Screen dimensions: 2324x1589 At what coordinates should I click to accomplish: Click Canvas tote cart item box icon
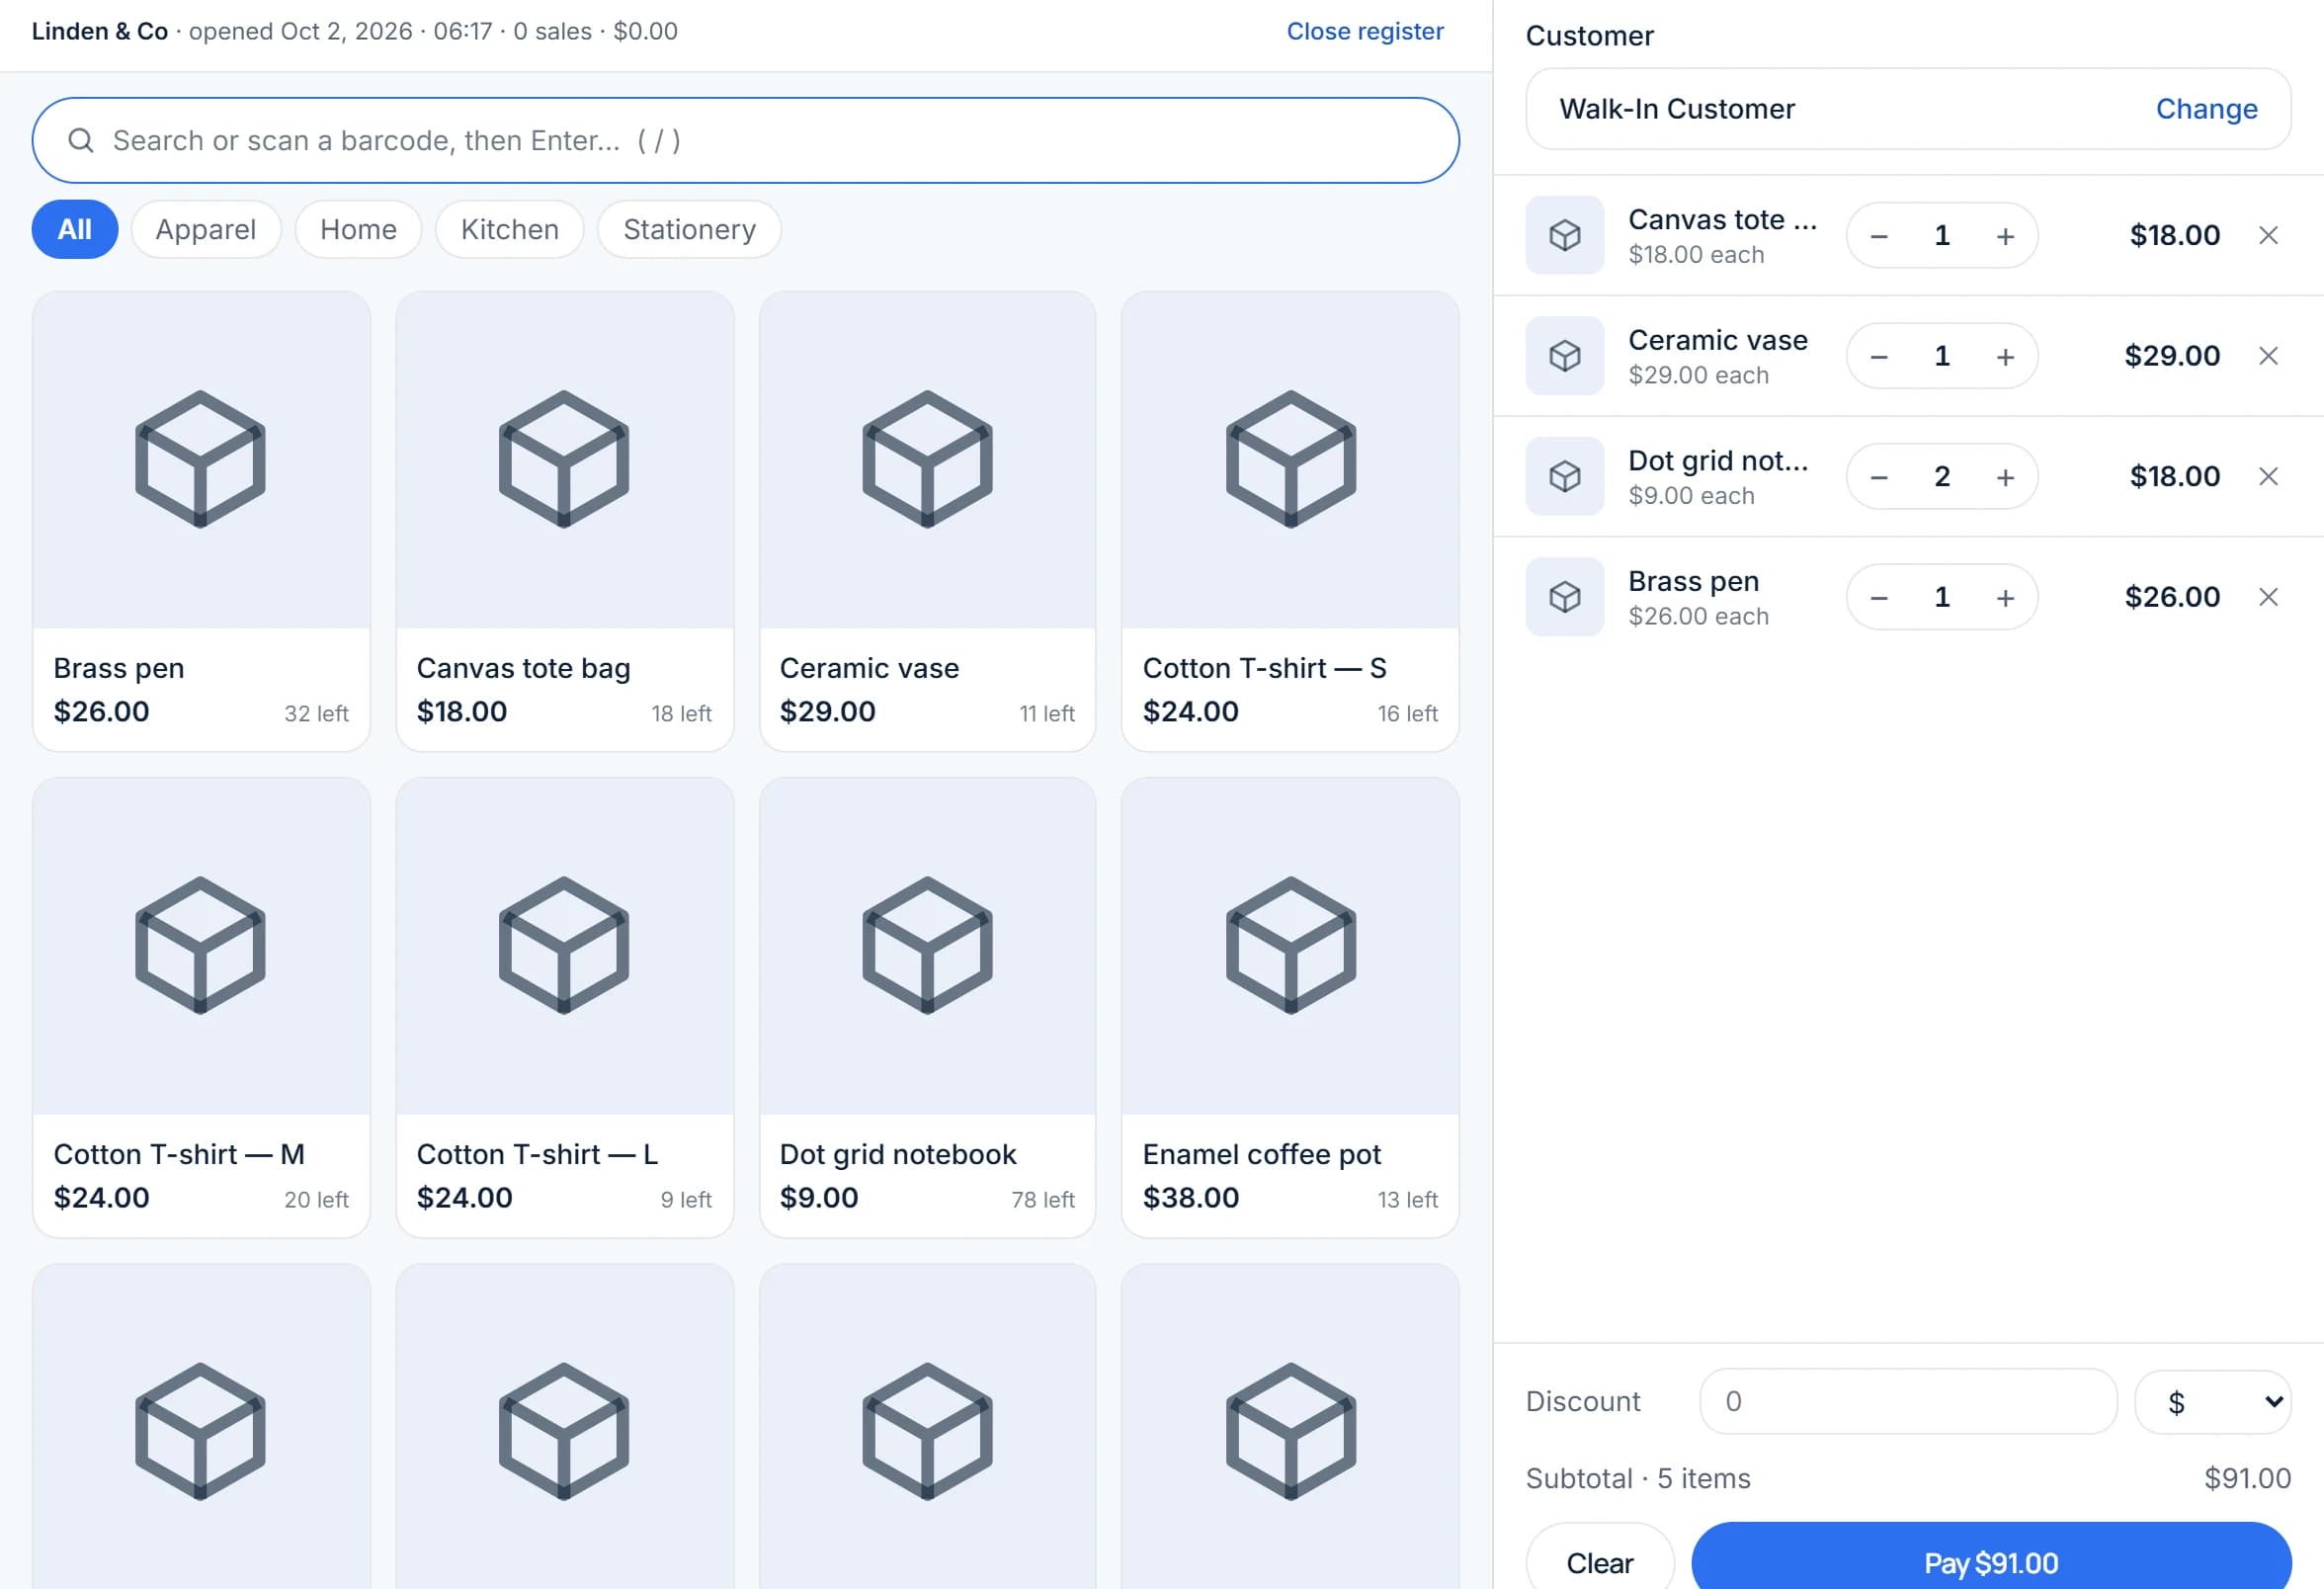pos(1565,235)
